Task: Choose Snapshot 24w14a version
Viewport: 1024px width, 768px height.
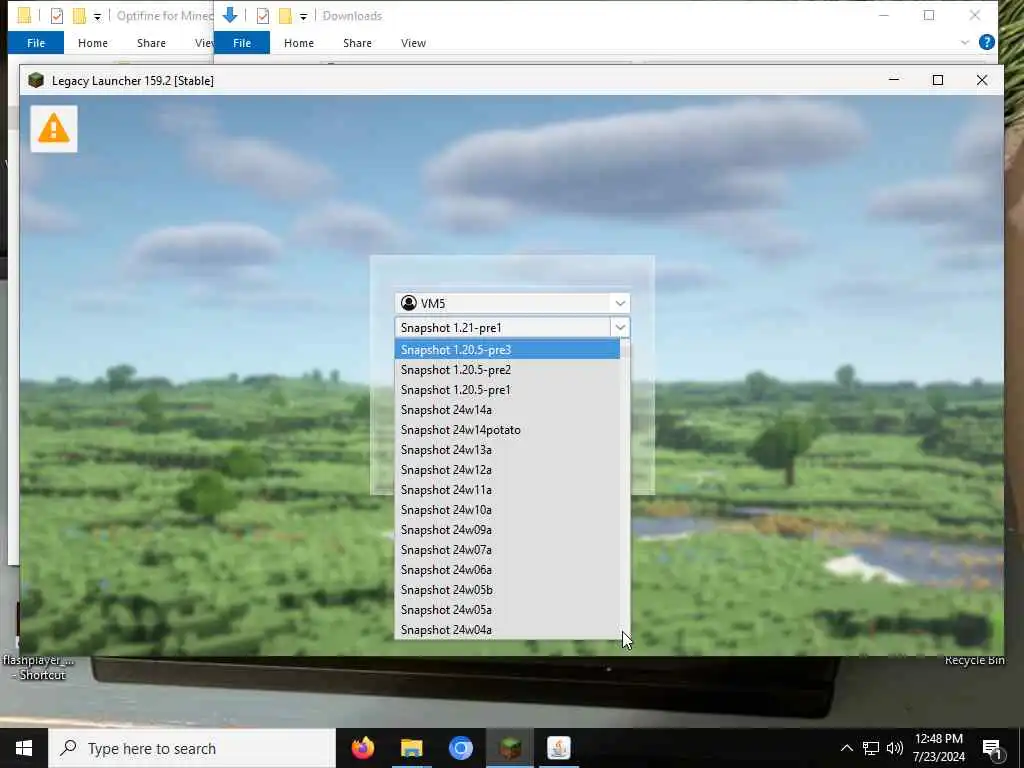Action: pyautogui.click(x=507, y=409)
